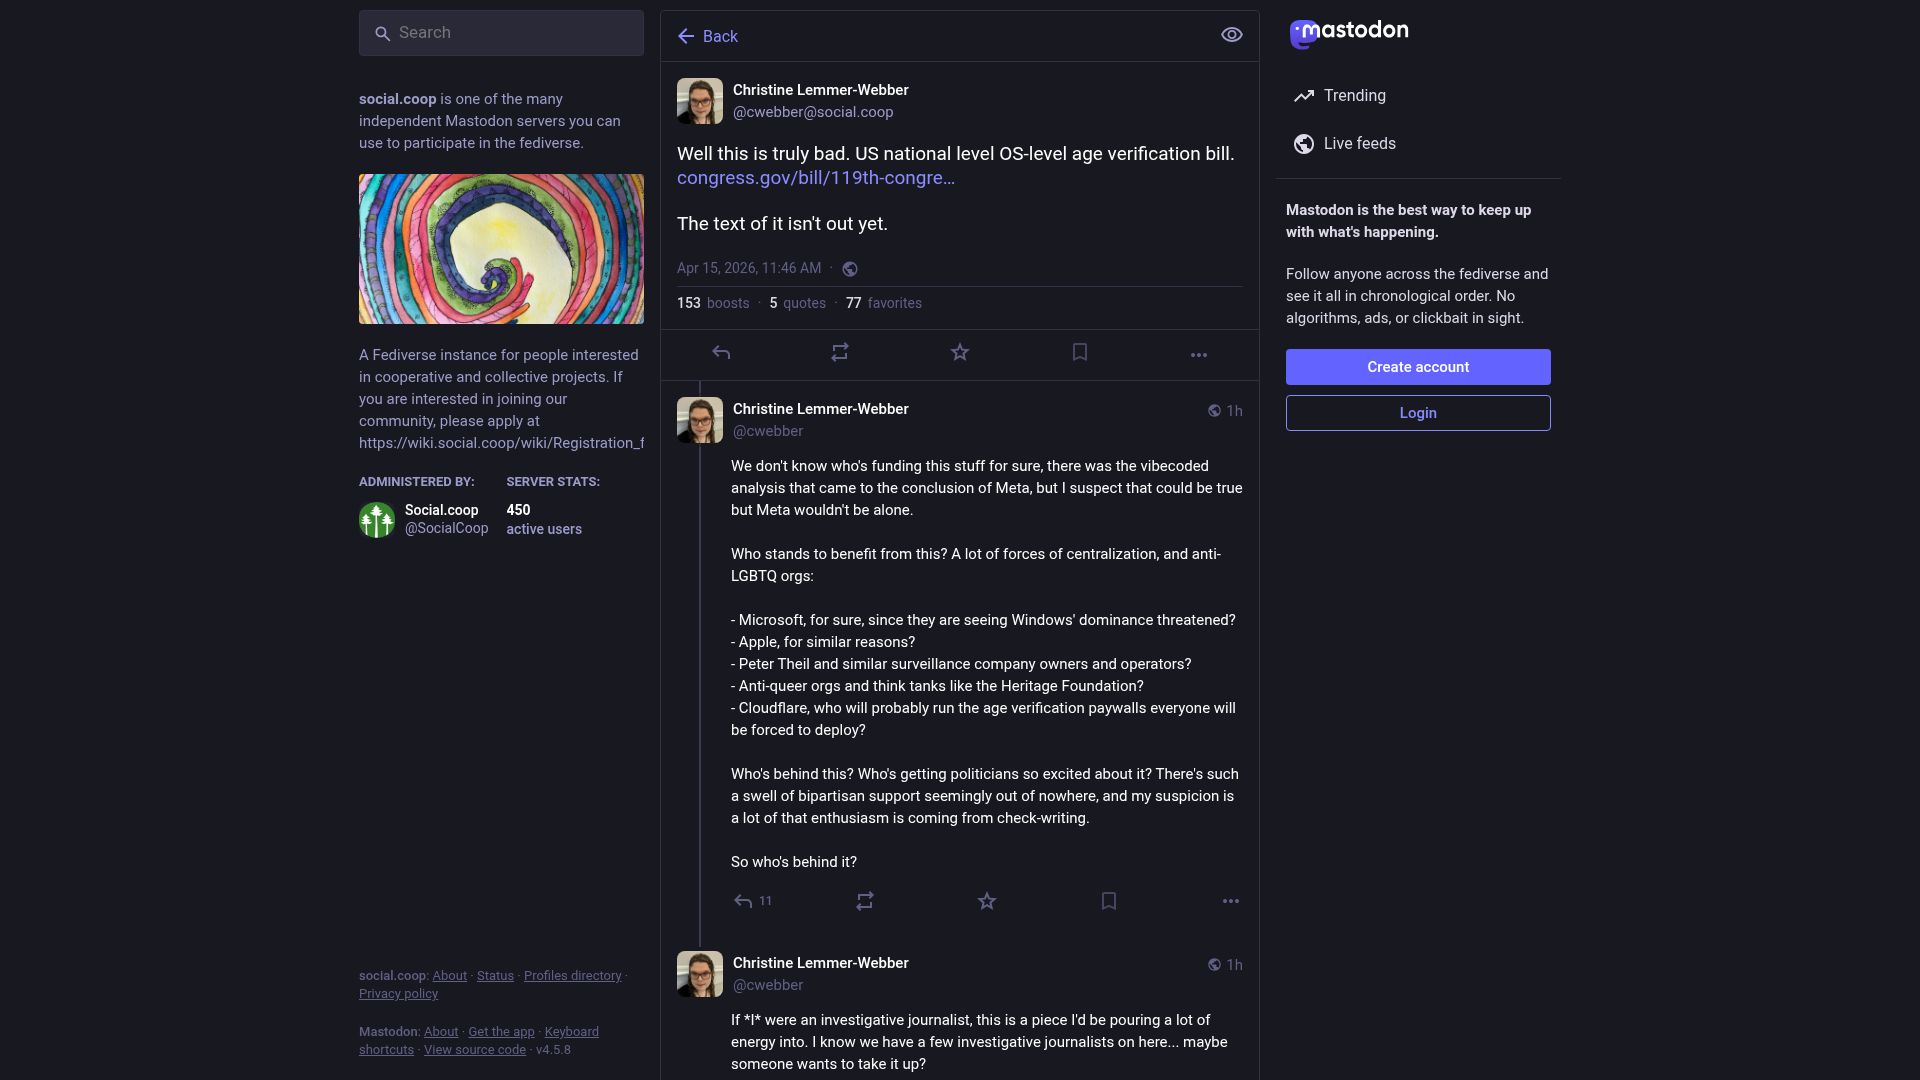Open social.coop About link in footer
The image size is (1920, 1080).
coord(449,976)
